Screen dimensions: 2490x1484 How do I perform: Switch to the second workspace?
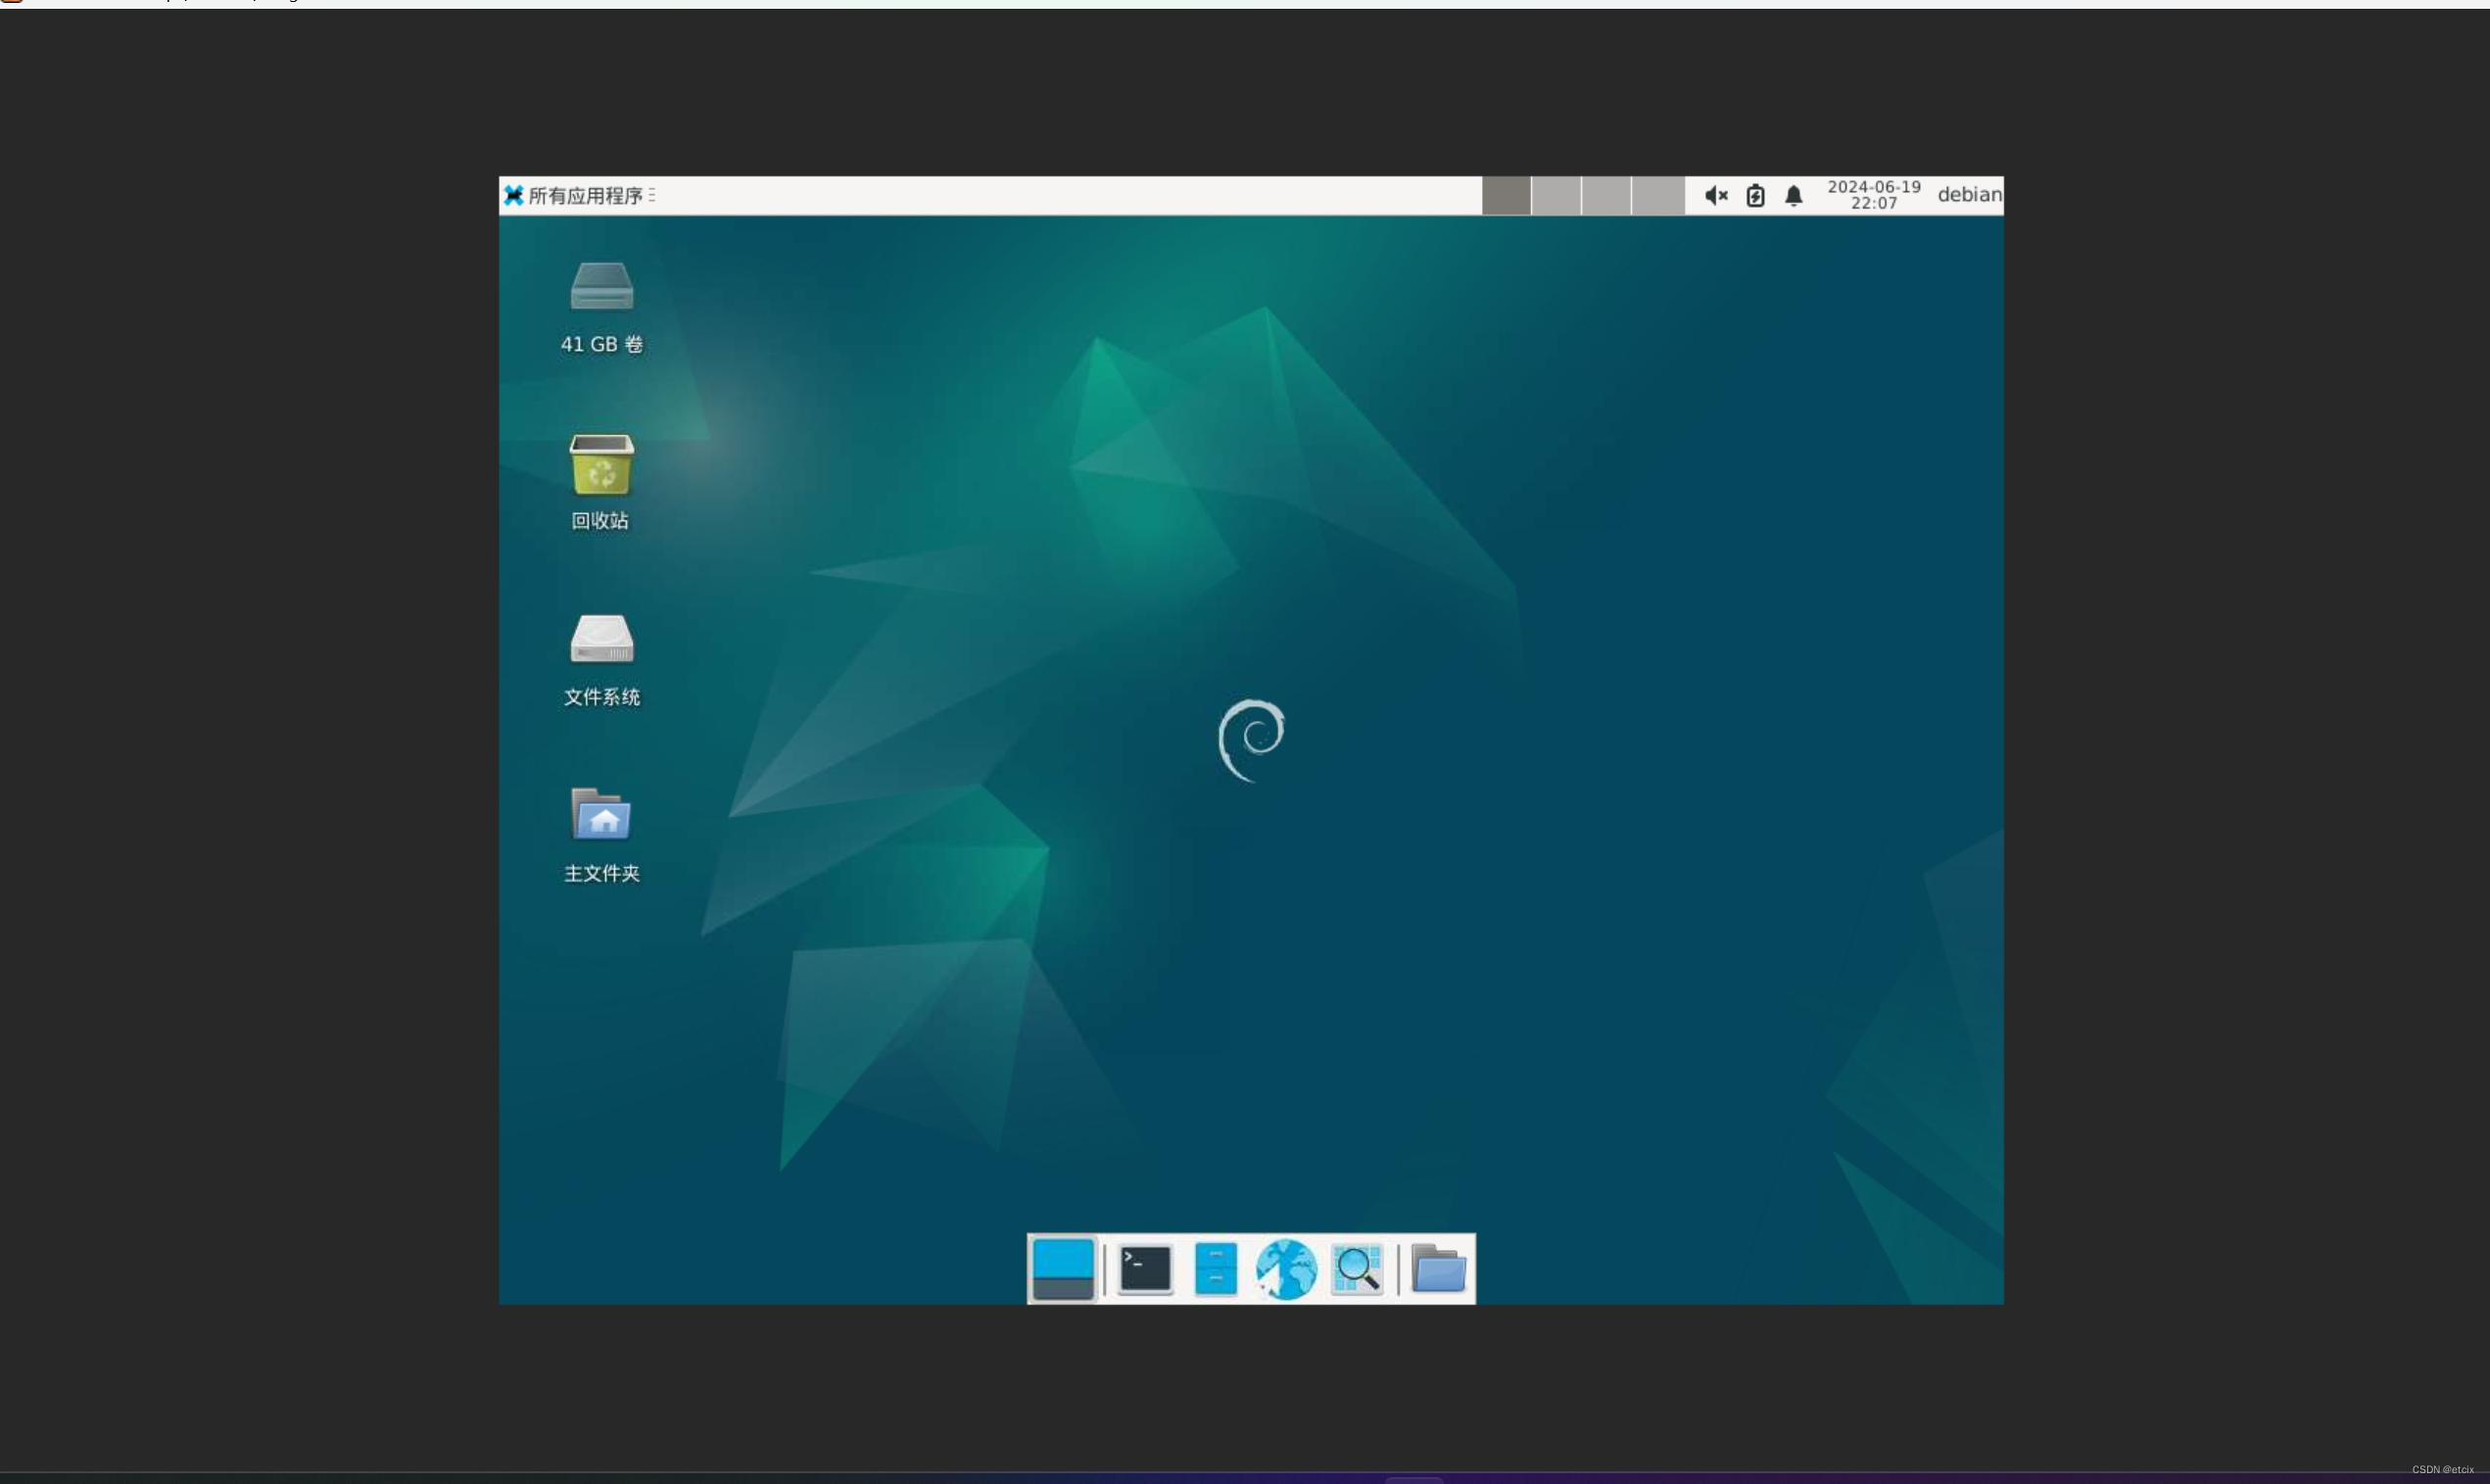1556,195
